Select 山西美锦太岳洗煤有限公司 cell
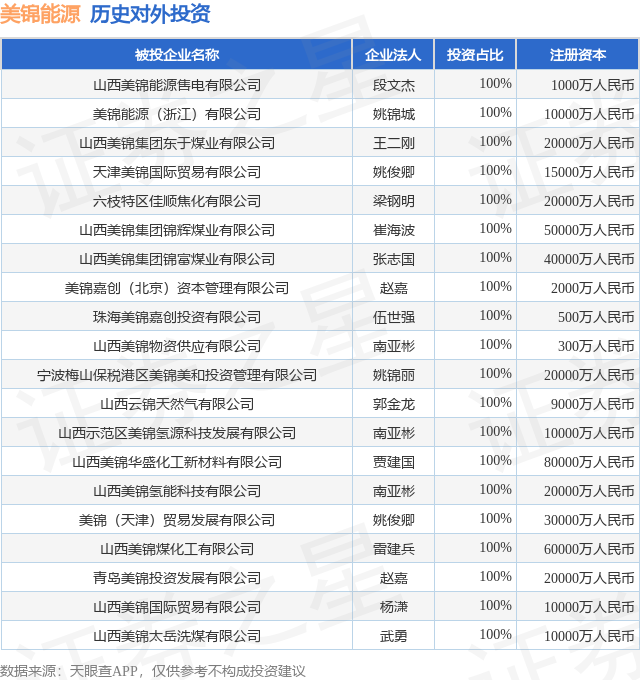Screen dimensions: 640x680 pyautogui.click(x=177, y=636)
